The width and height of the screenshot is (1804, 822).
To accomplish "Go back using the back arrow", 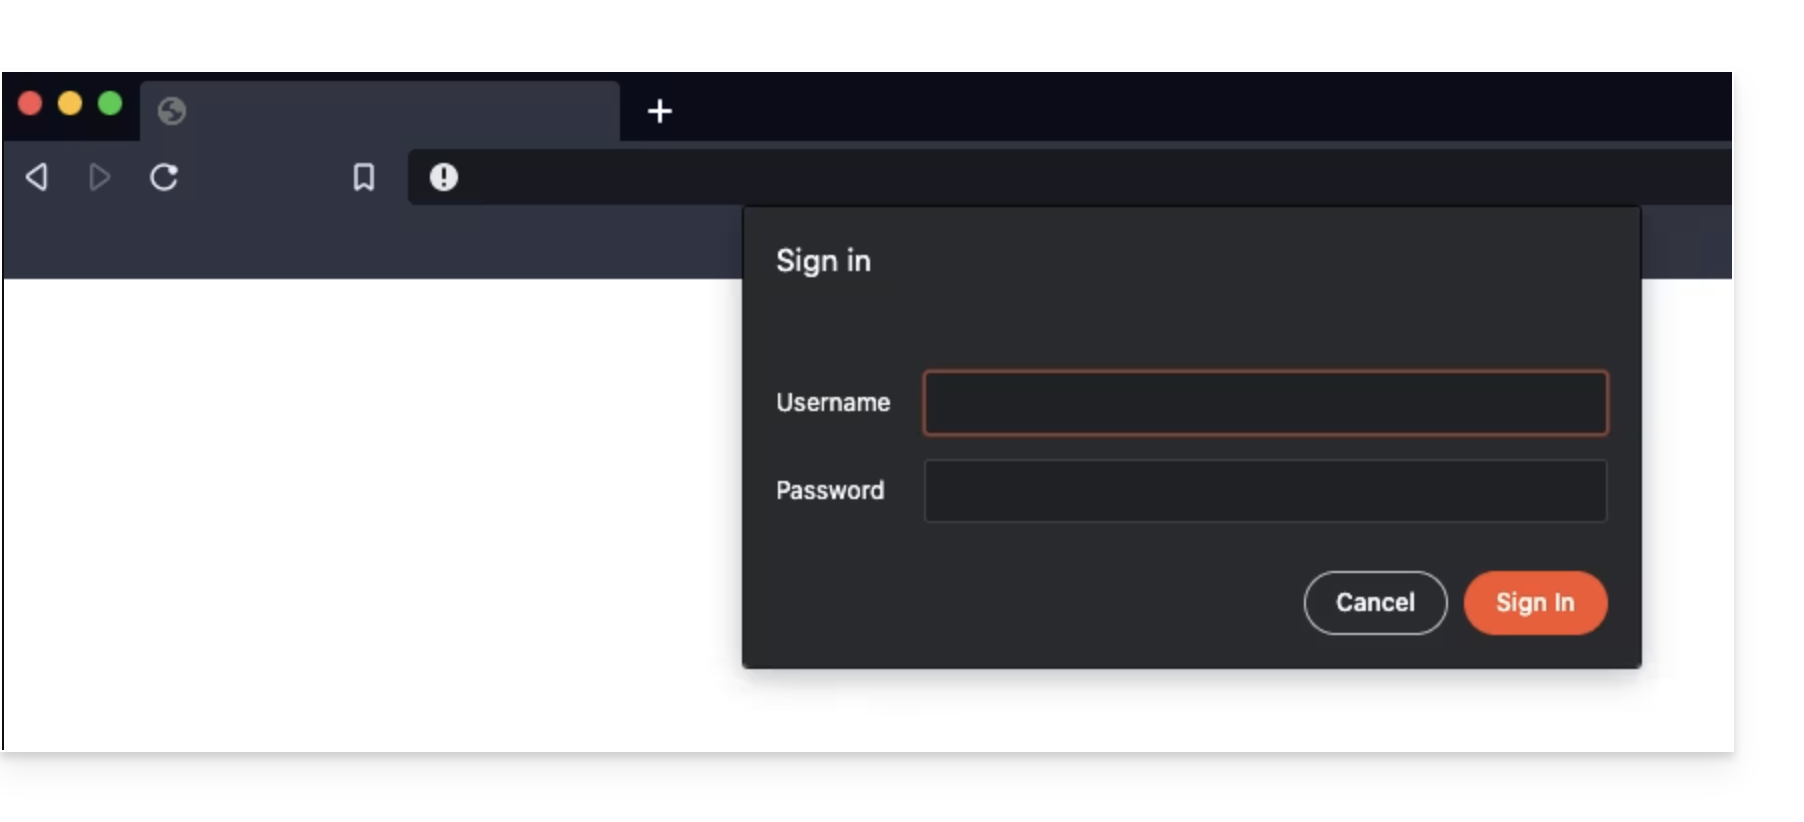I will 37,177.
